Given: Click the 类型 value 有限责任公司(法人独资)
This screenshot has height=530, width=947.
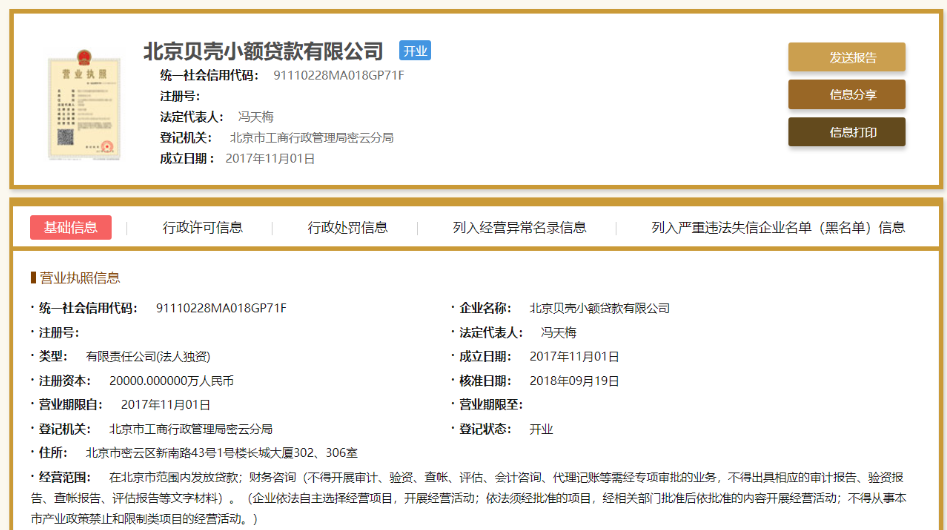Looking at the screenshot, I should click(148, 357).
